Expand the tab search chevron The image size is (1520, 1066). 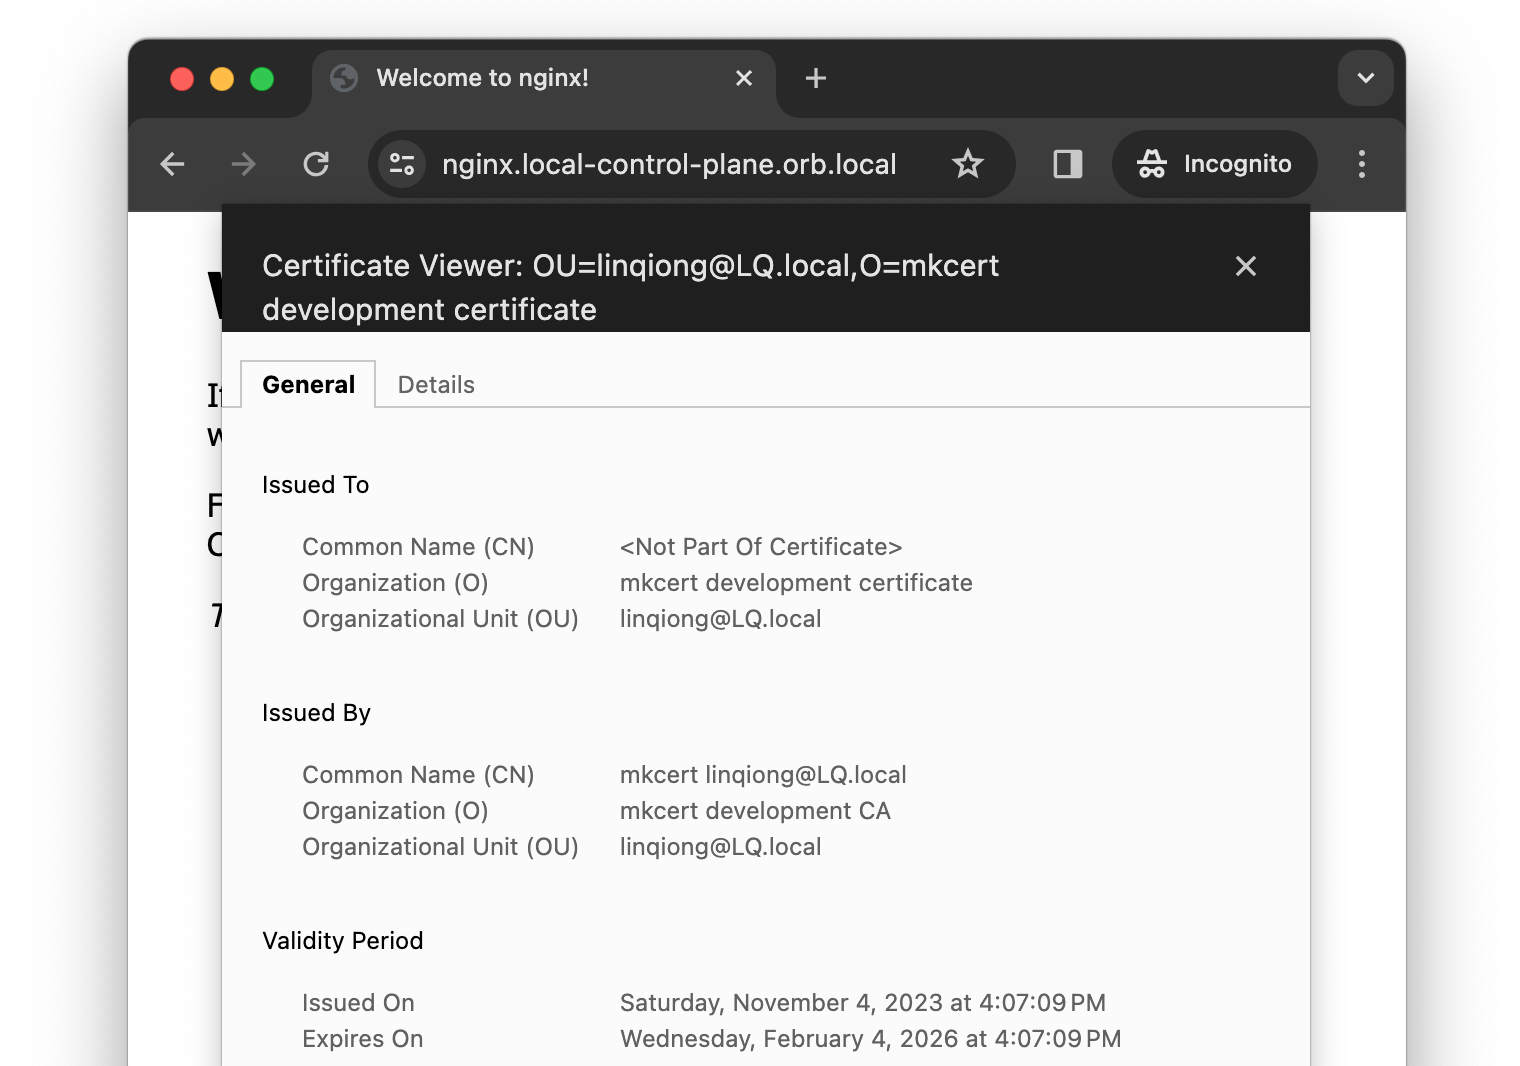[1366, 78]
